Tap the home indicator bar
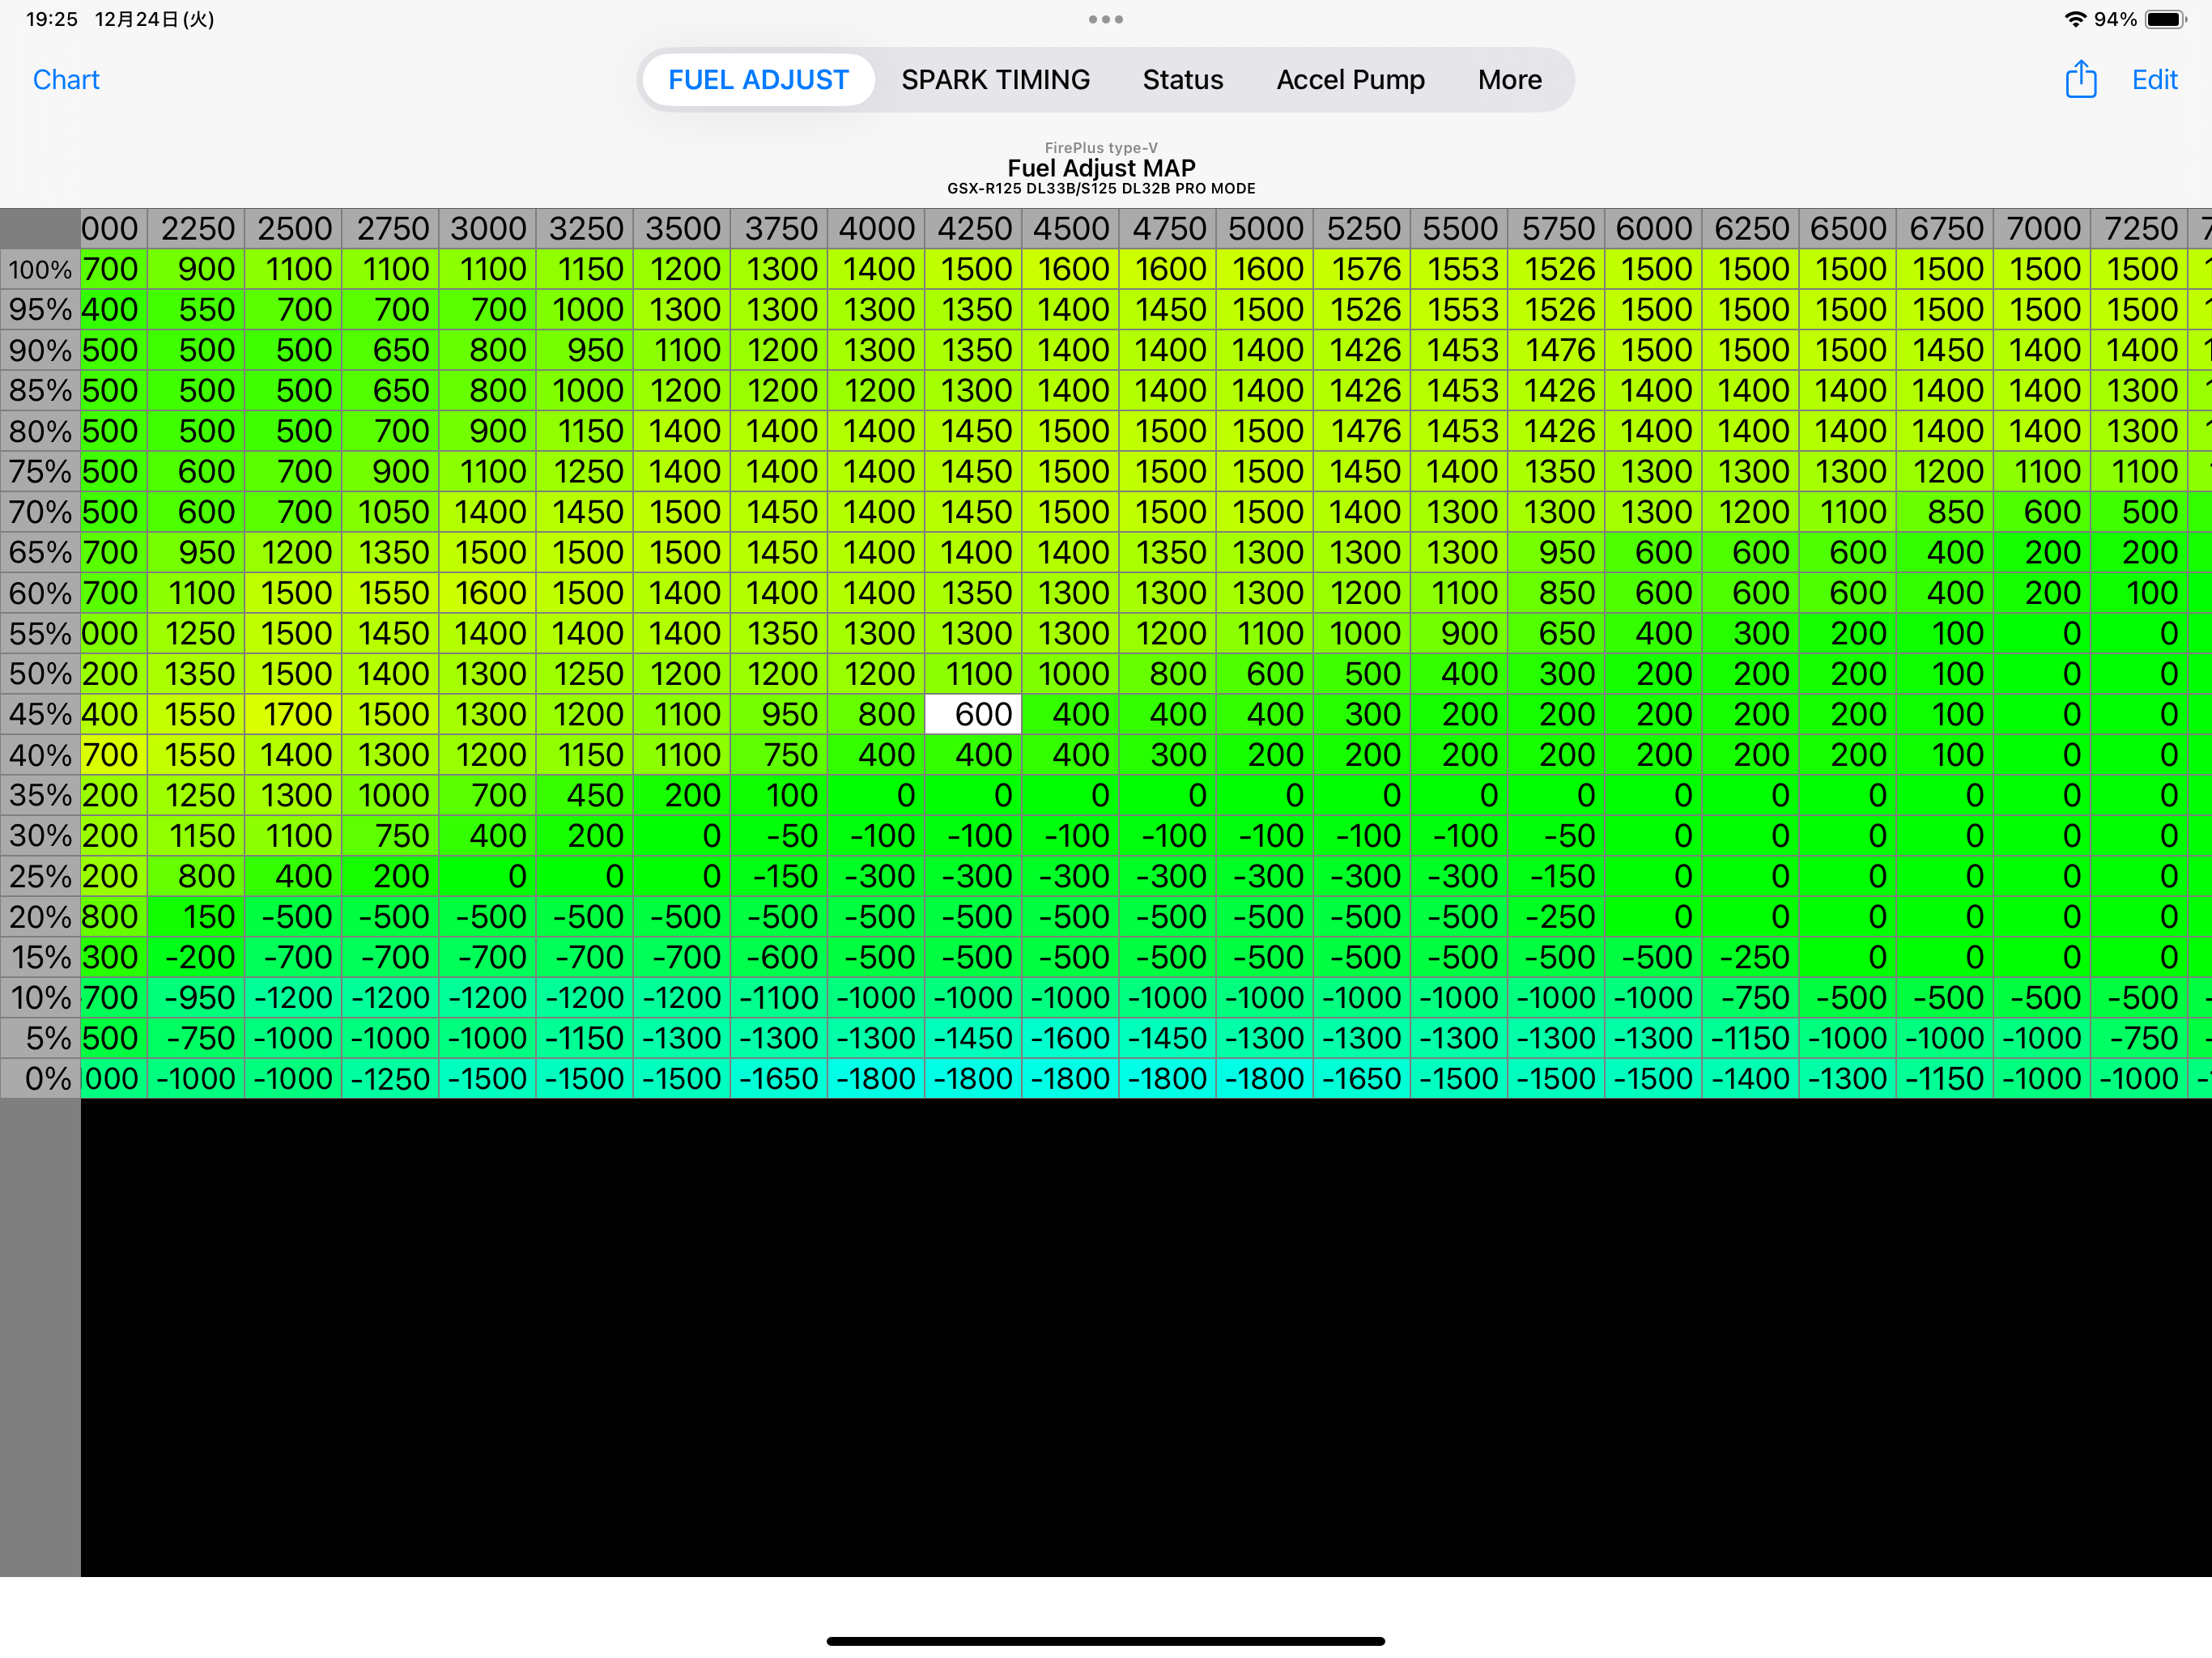This screenshot has height=1658, width=2212. tap(1105, 1641)
